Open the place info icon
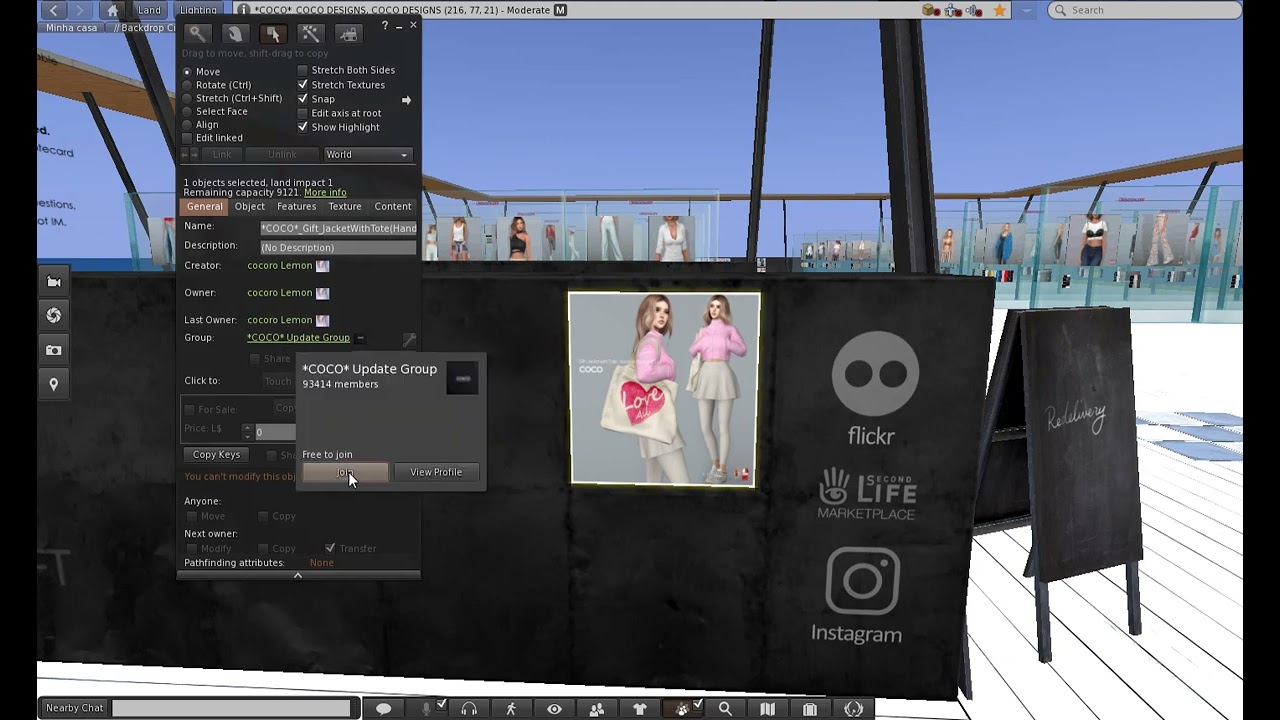 (x=243, y=10)
